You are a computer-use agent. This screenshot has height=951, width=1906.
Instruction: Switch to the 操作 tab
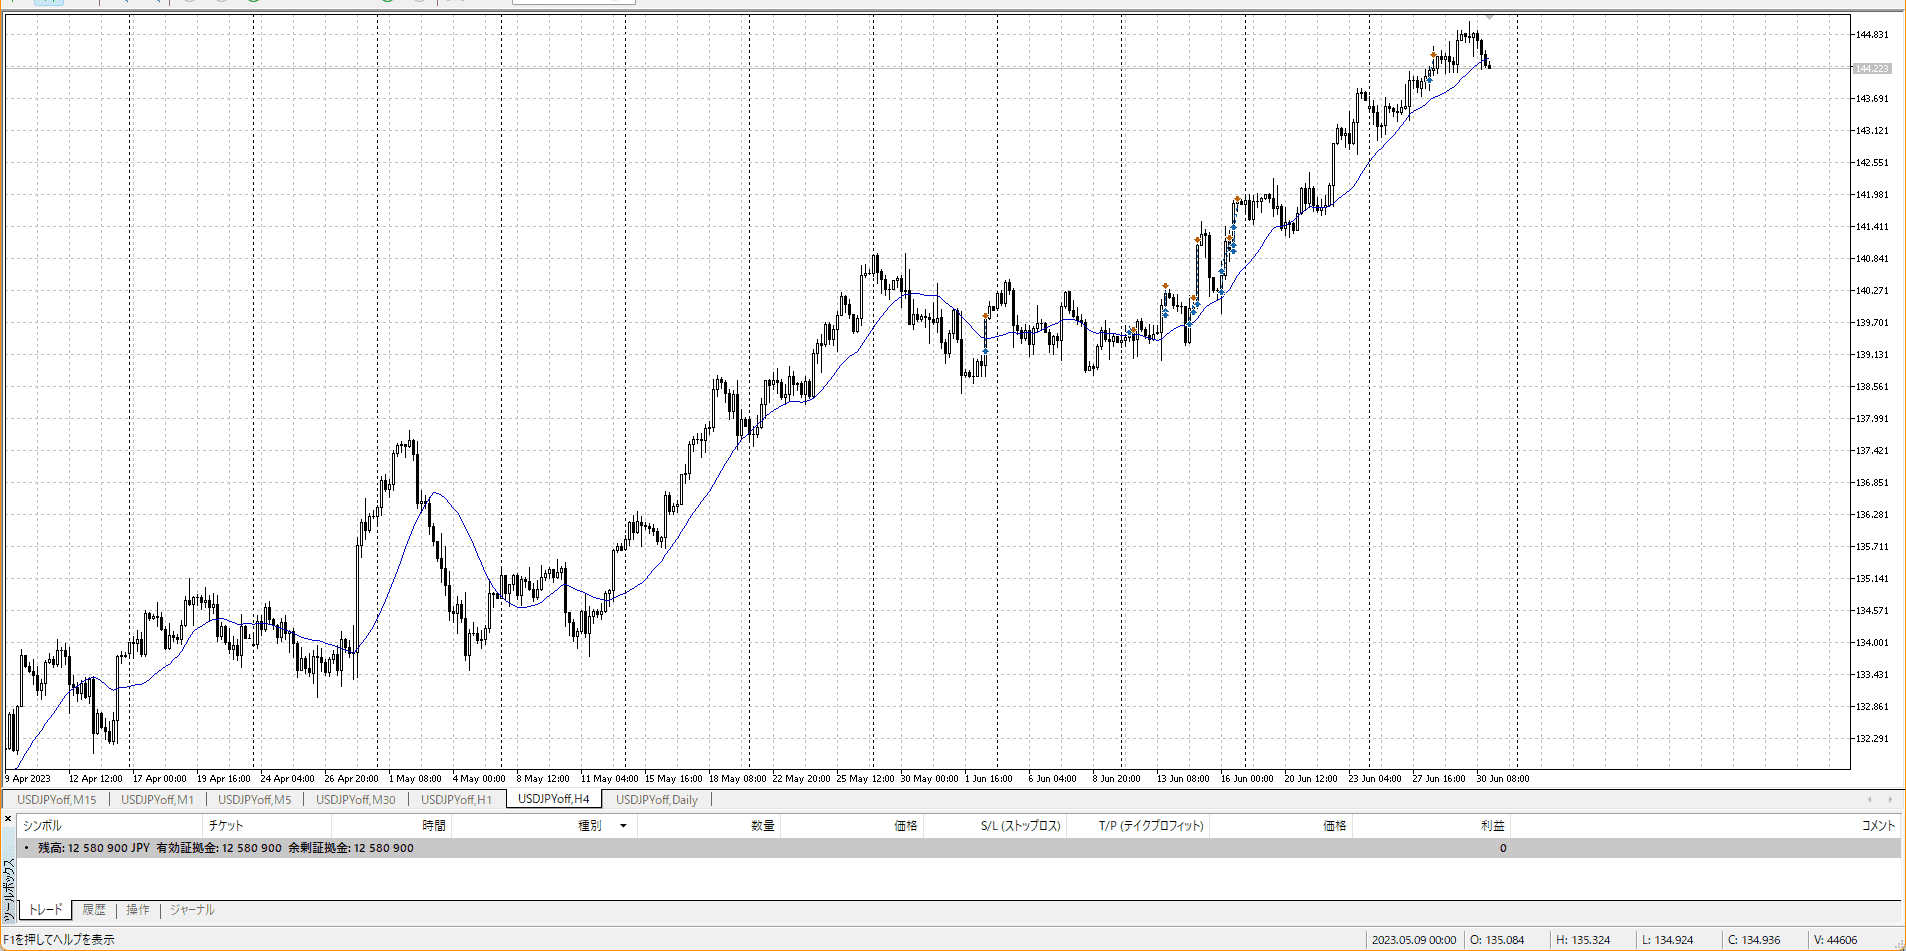(x=138, y=910)
